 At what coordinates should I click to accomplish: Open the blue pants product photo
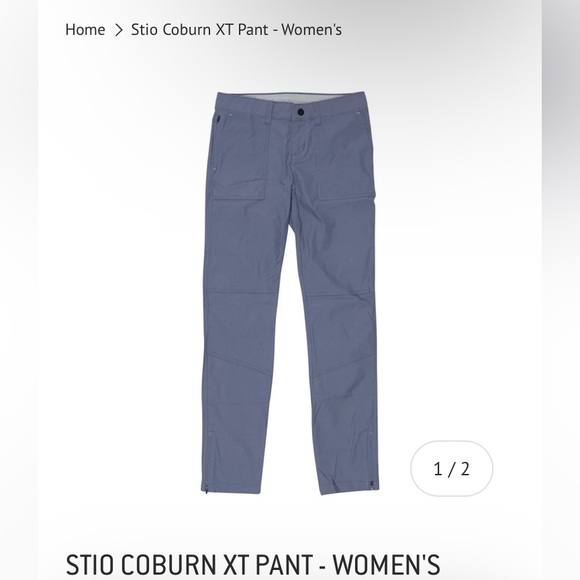291,293
